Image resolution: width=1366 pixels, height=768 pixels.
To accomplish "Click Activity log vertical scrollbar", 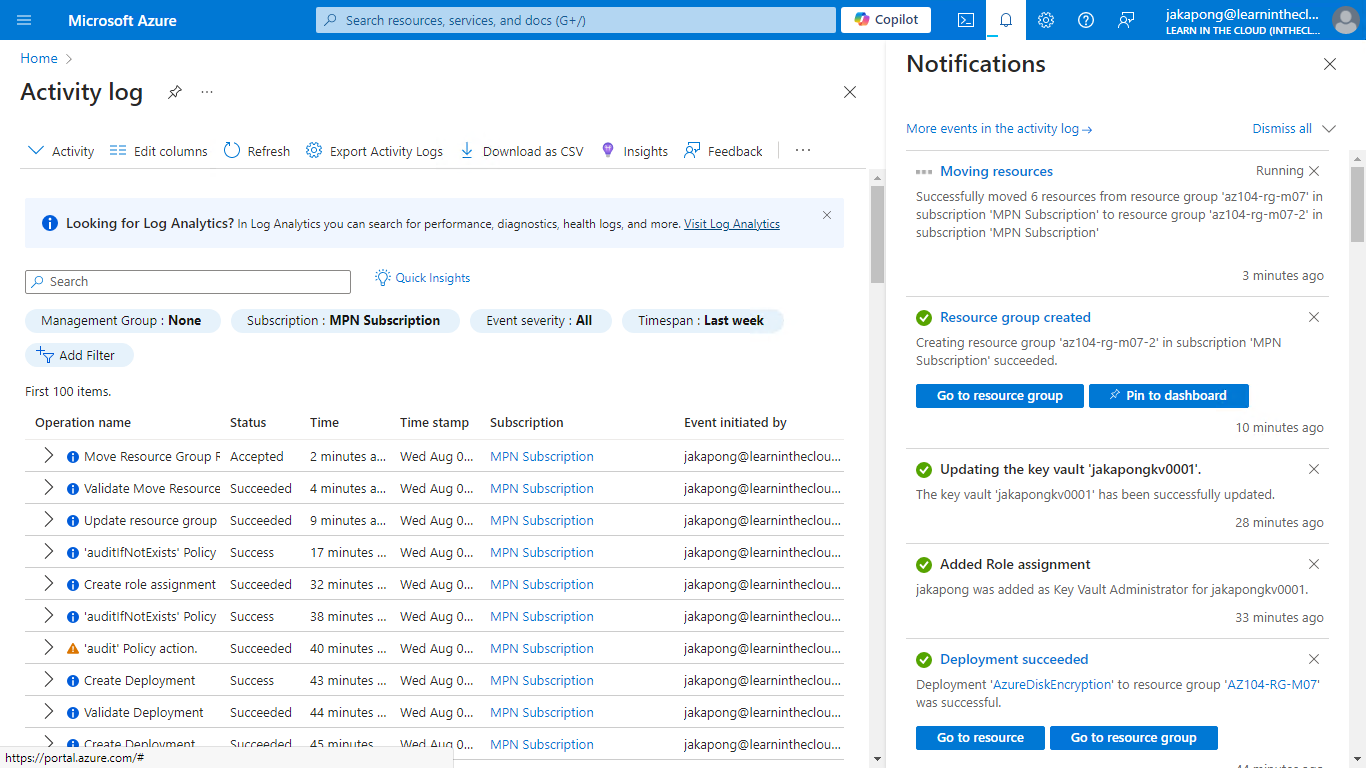I will [877, 234].
